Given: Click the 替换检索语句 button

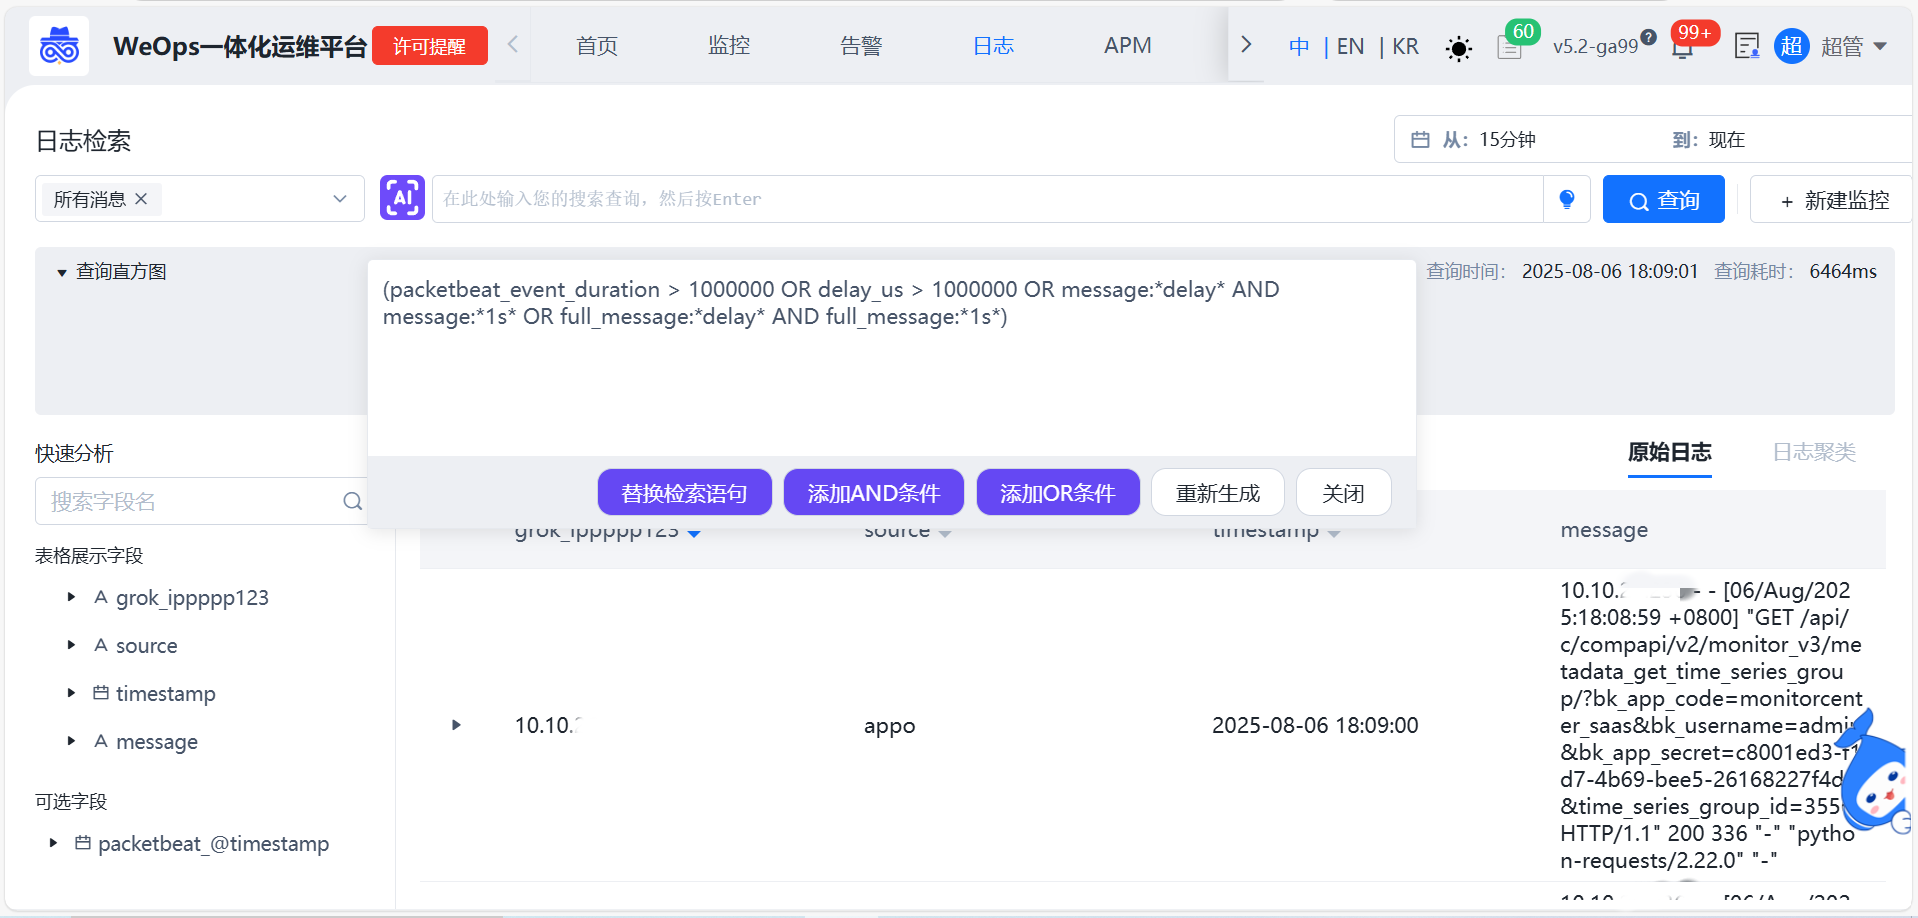Looking at the screenshot, I should click(684, 491).
